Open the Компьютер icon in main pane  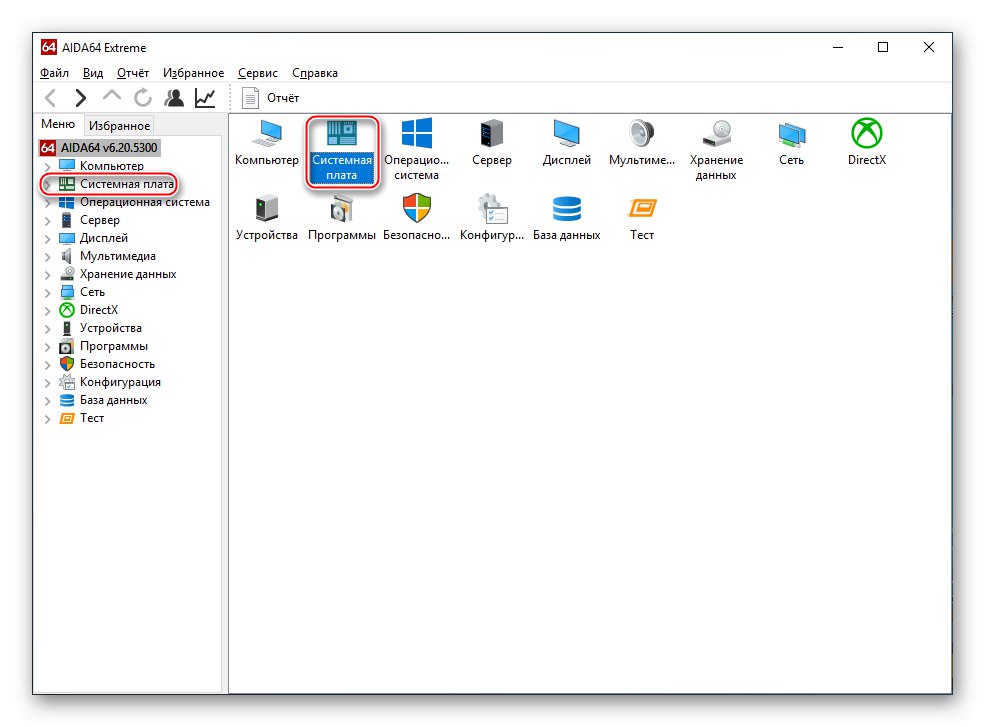(x=267, y=143)
